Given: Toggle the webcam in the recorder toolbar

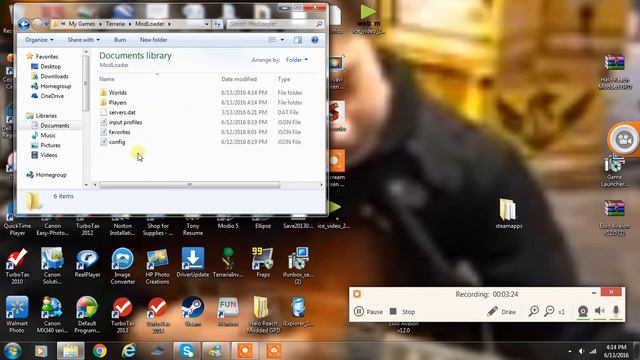Looking at the screenshot, I should [x=583, y=311].
